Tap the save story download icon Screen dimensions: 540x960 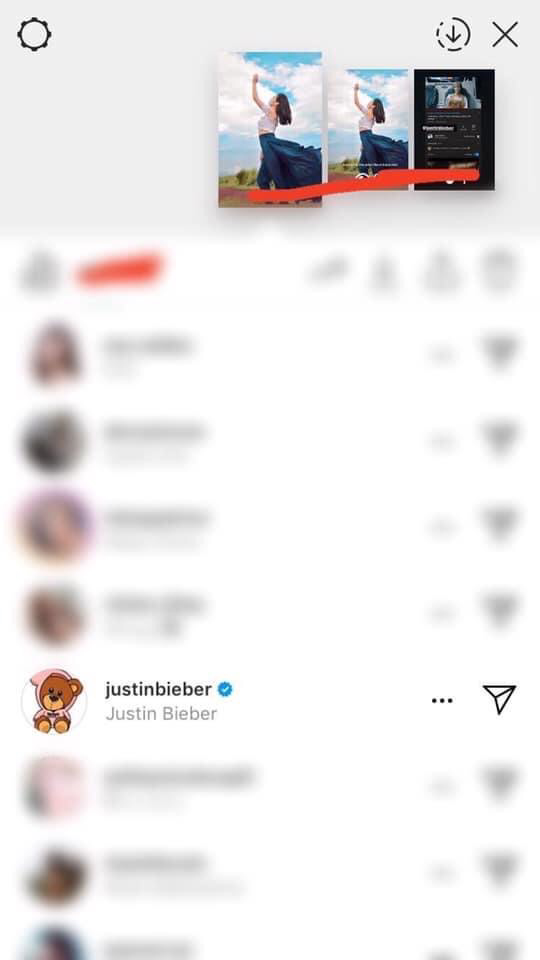click(x=453, y=34)
